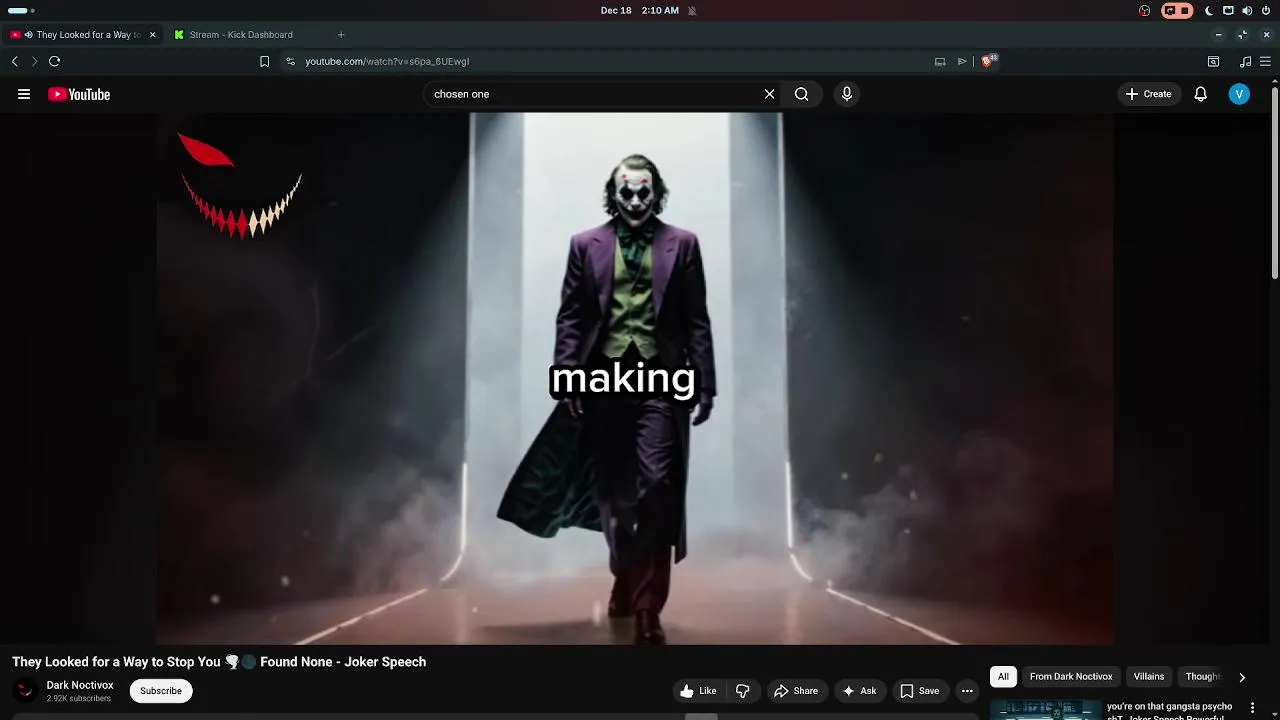Click the video title They Looked for a Way
The height and width of the screenshot is (720, 1280).
coord(219,662)
